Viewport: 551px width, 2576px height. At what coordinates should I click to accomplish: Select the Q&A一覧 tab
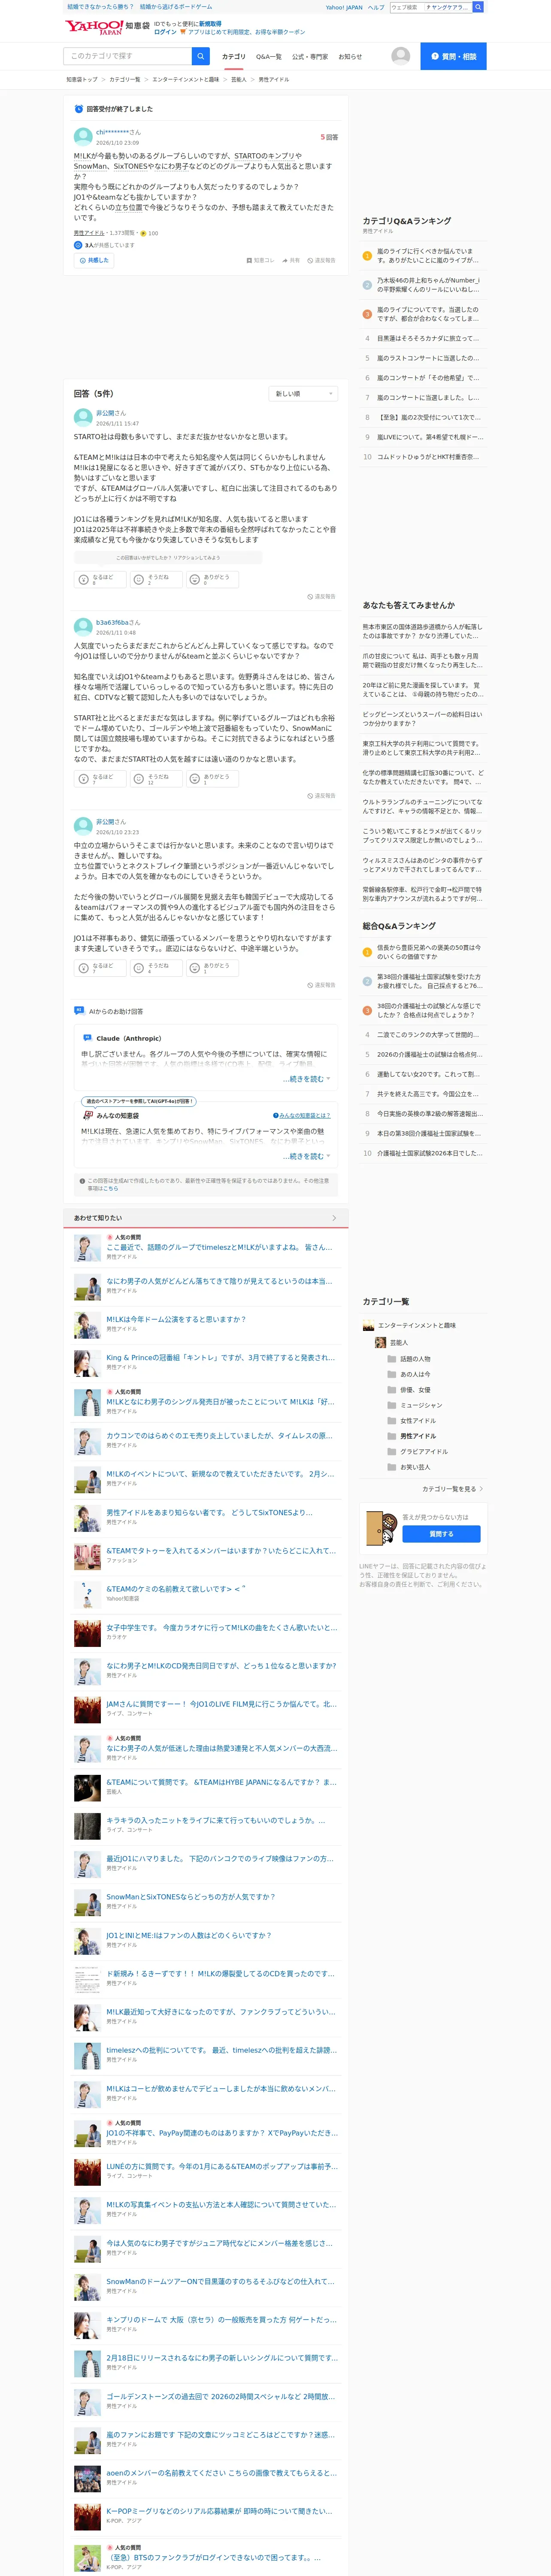269,57
